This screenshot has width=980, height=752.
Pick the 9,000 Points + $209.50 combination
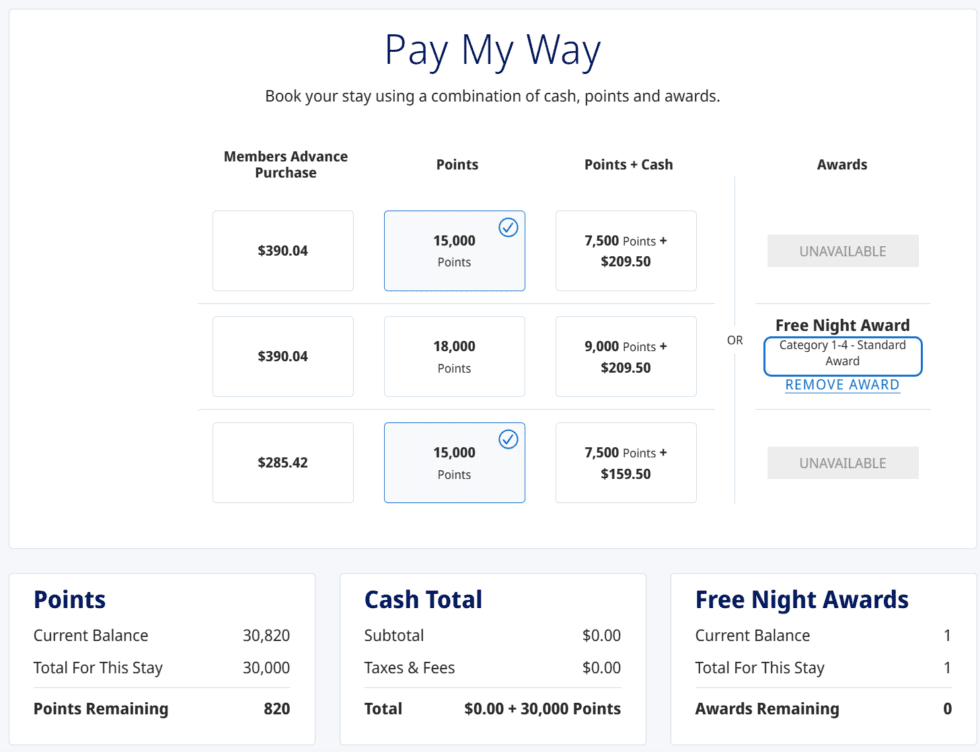point(626,356)
